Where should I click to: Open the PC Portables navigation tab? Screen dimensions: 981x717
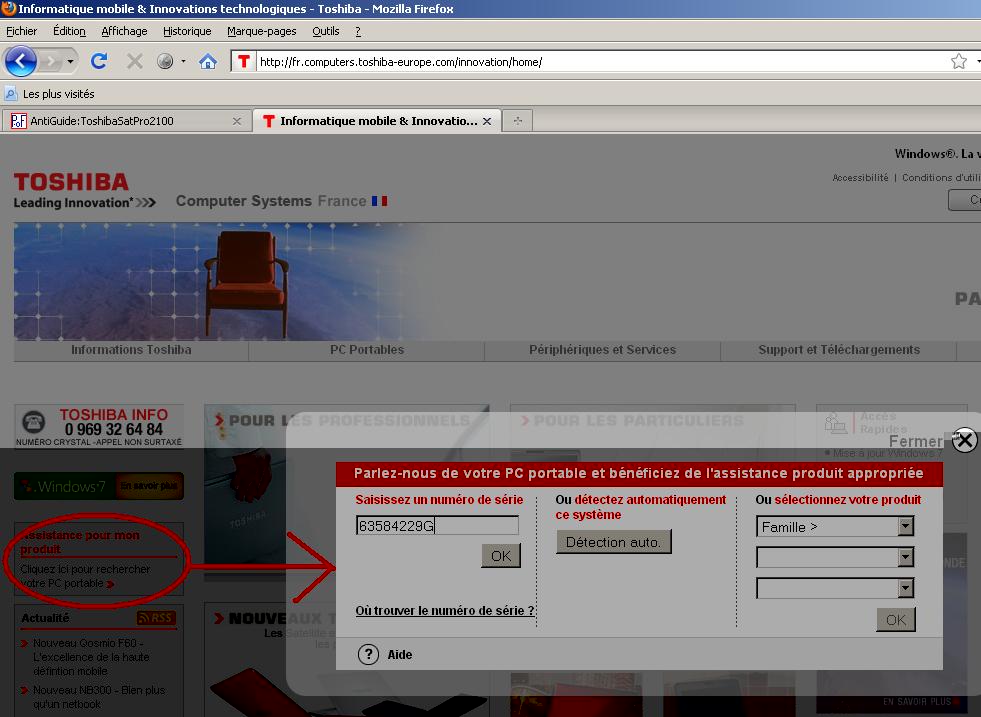click(367, 350)
